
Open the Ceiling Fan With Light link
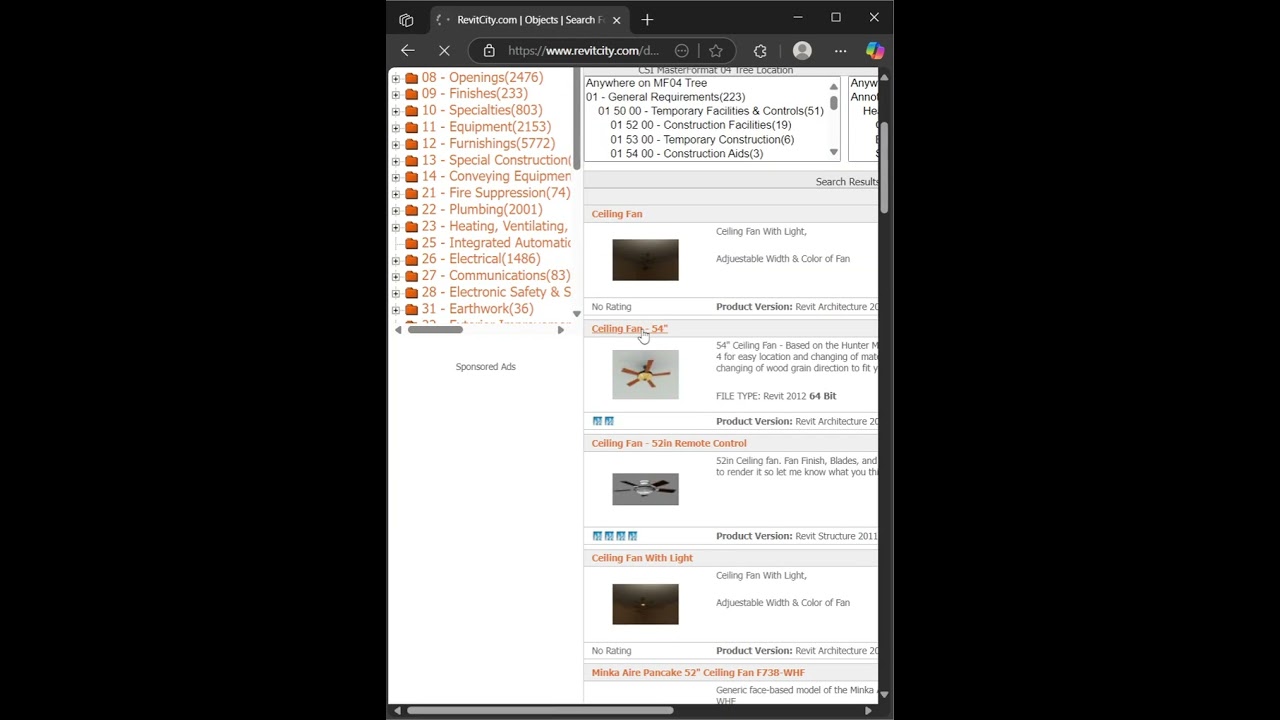[x=642, y=558]
